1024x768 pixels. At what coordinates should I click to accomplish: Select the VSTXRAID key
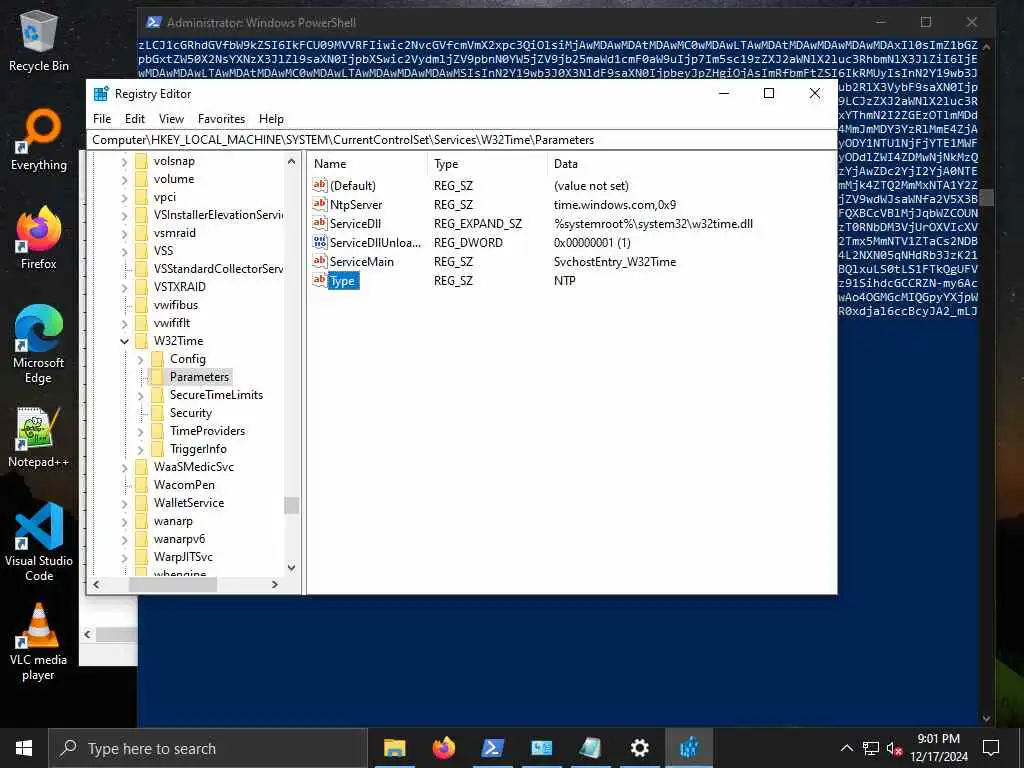point(180,287)
